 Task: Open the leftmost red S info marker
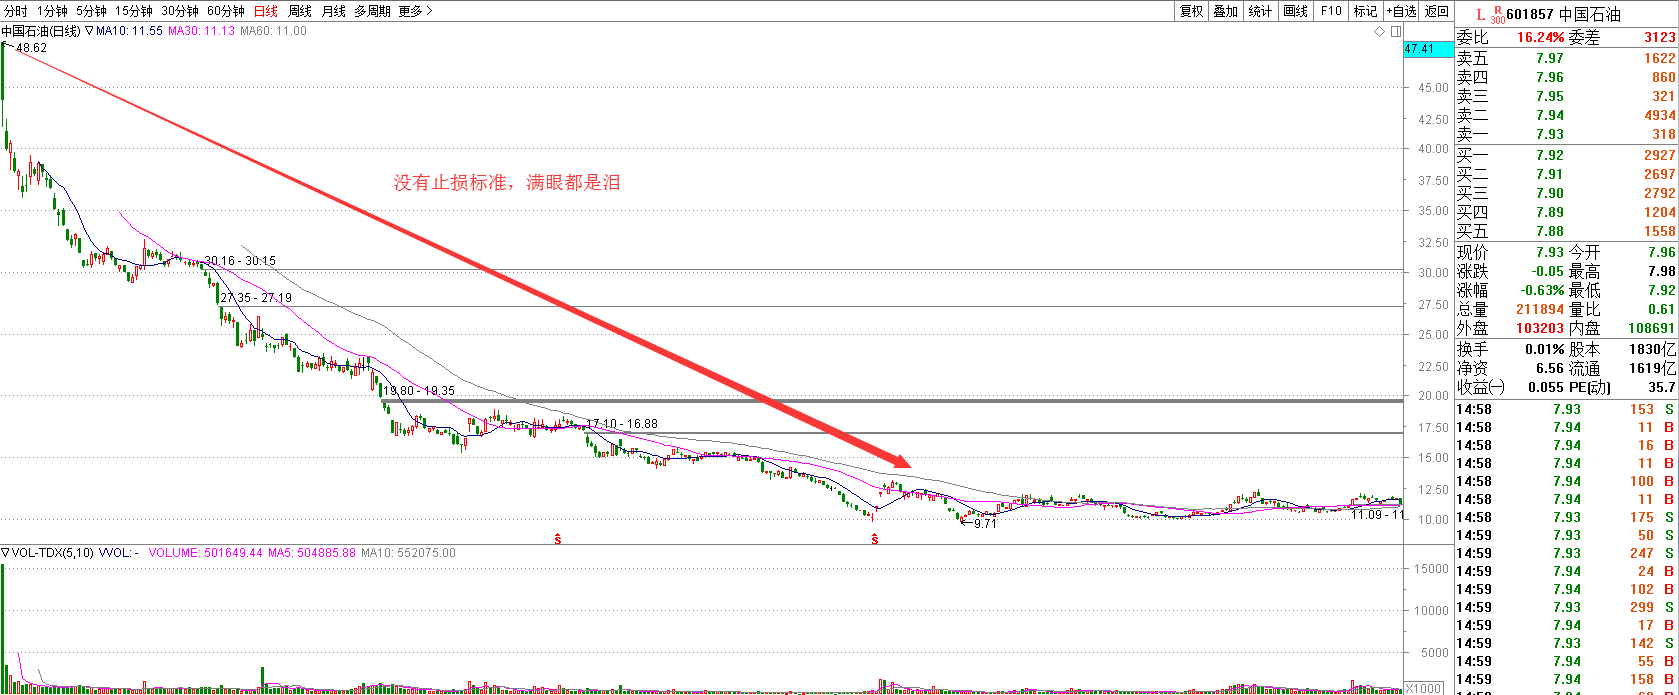[558, 540]
